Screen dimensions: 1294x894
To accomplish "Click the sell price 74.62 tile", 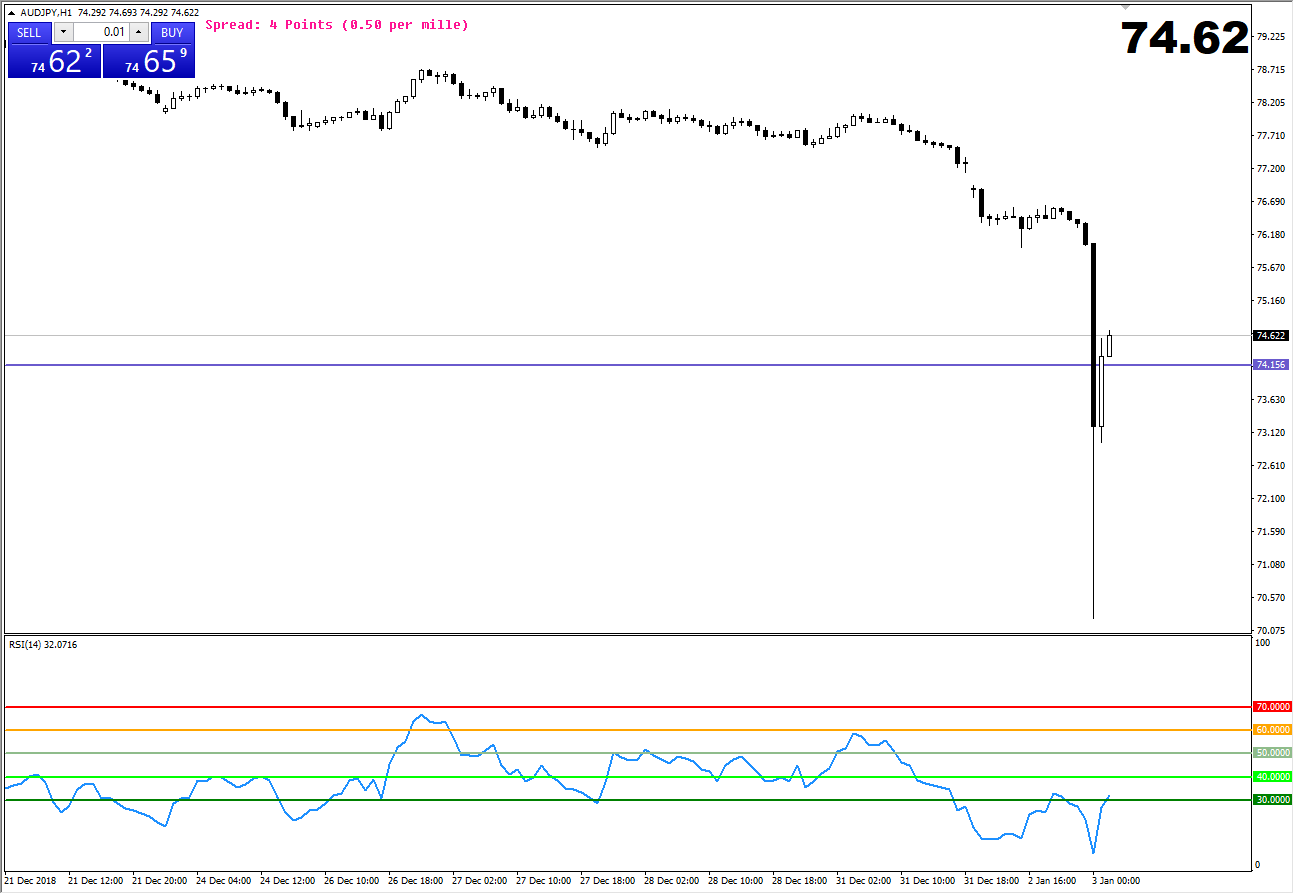I will (54, 61).
